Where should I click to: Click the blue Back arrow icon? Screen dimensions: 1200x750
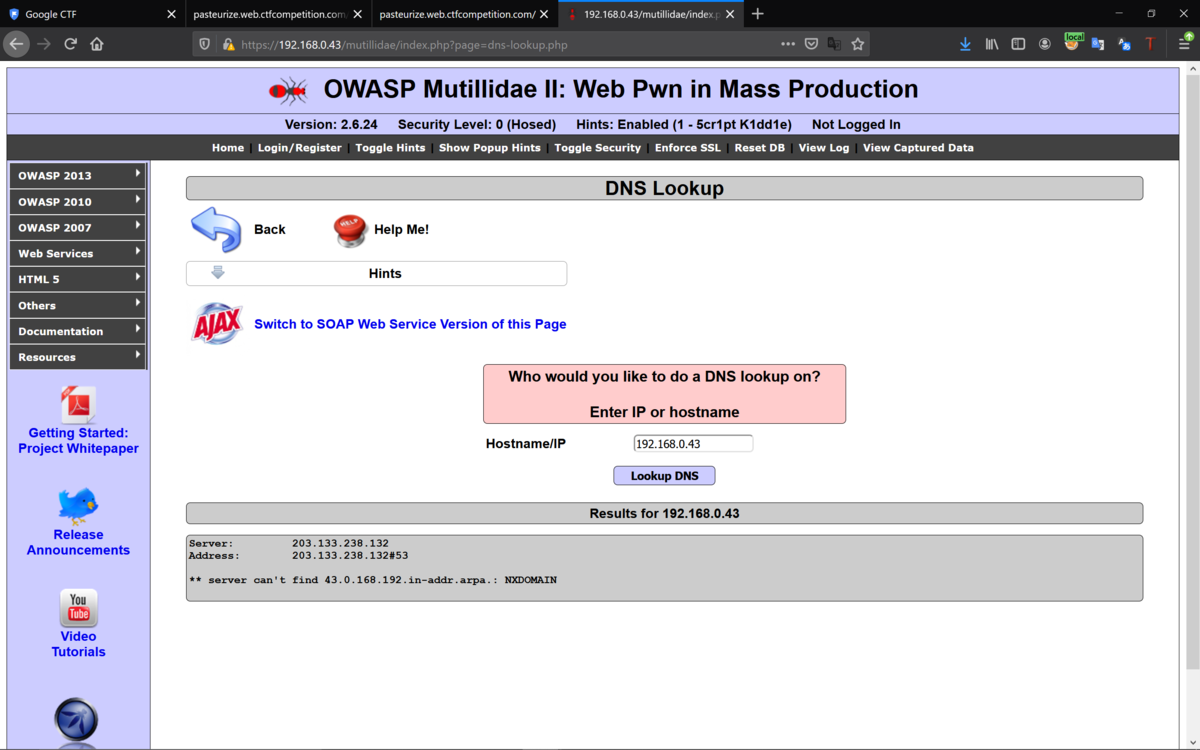click(216, 230)
